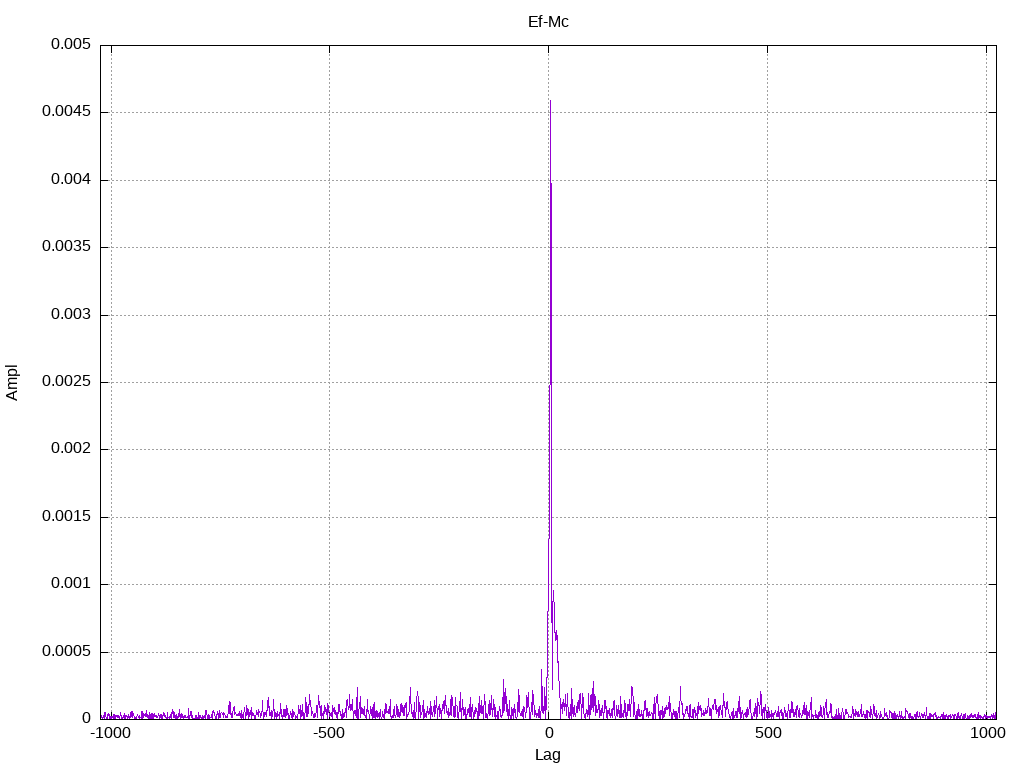Click the x-axis label "Lag"
This screenshot has width=1024, height=768.
(x=547, y=755)
